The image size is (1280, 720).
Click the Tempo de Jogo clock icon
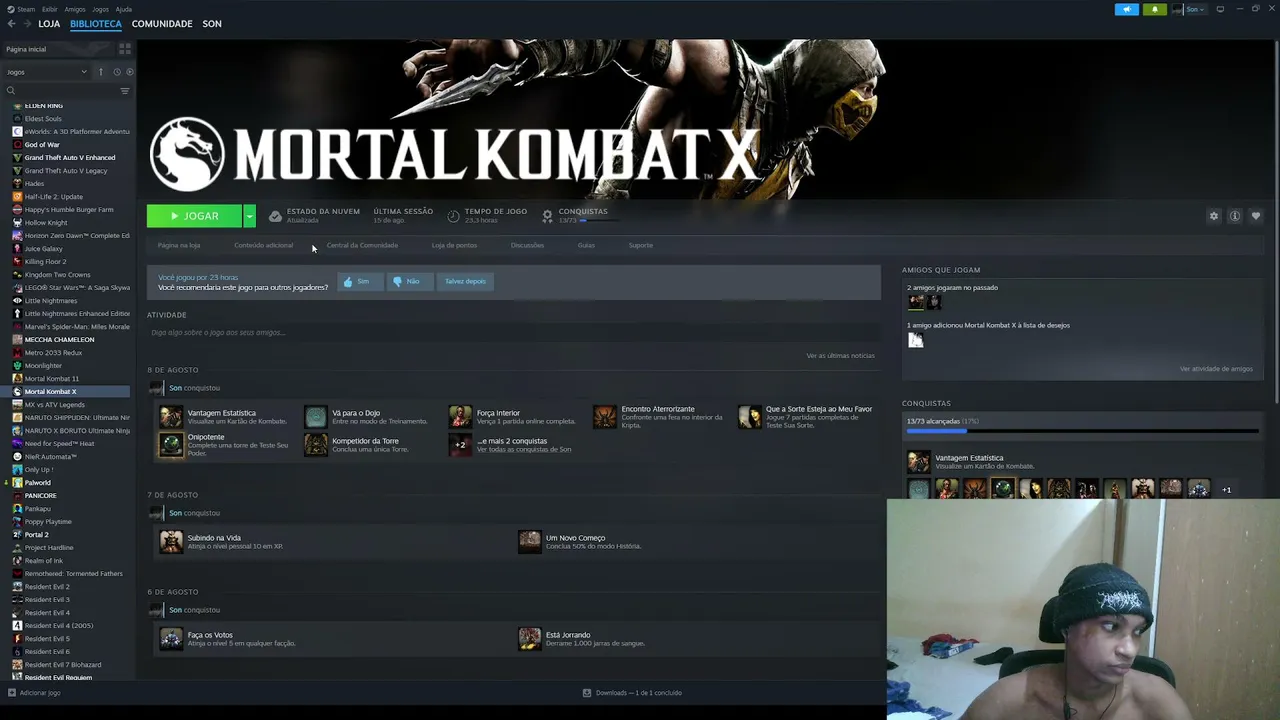(453, 216)
